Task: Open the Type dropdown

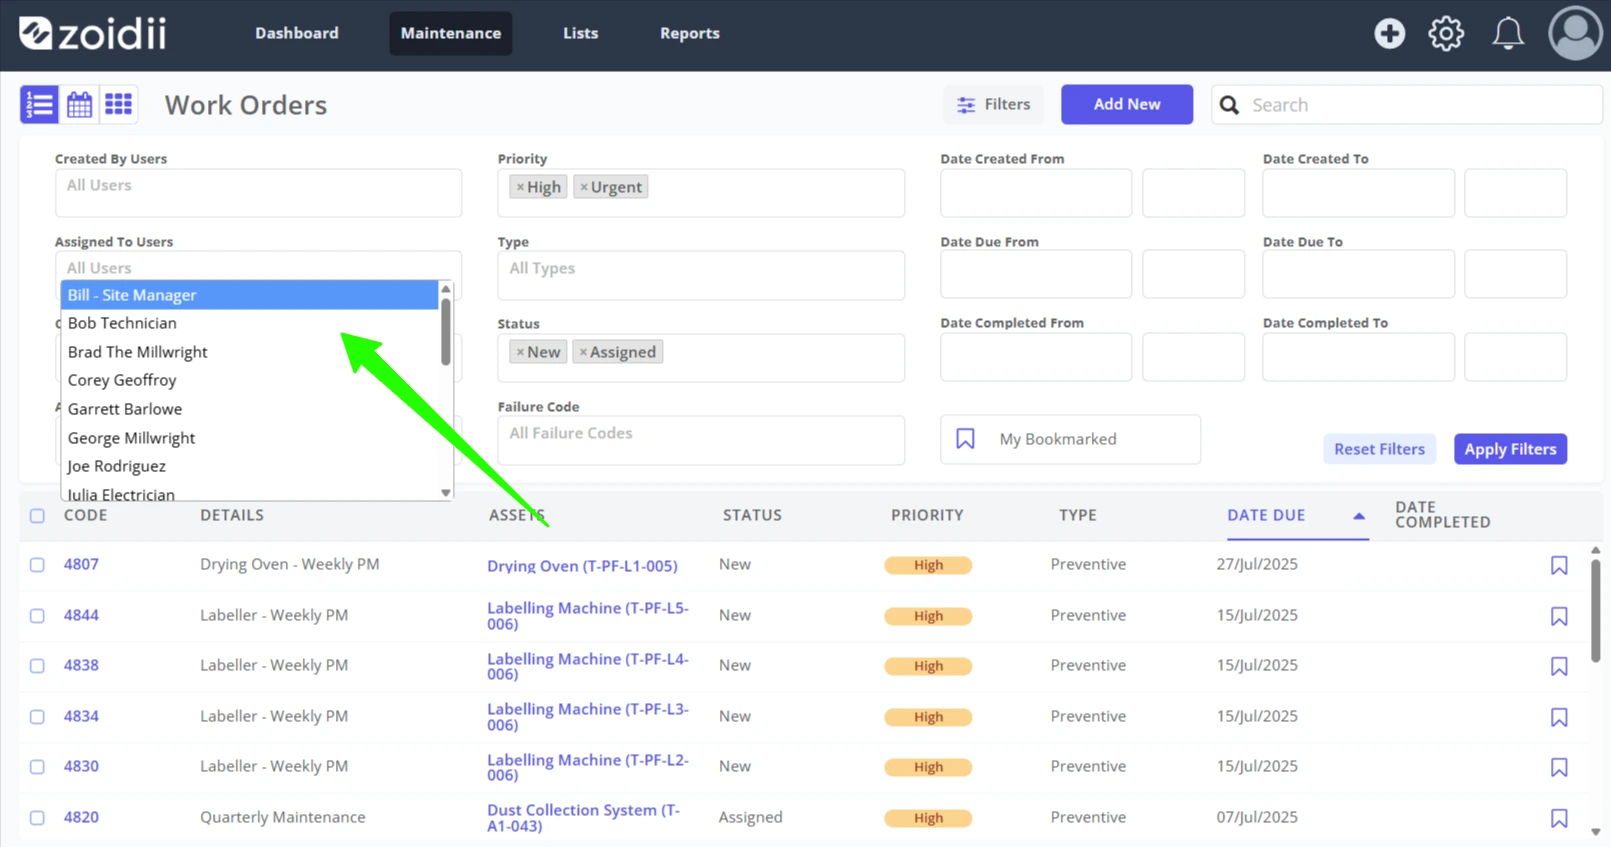Action: click(701, 275)
